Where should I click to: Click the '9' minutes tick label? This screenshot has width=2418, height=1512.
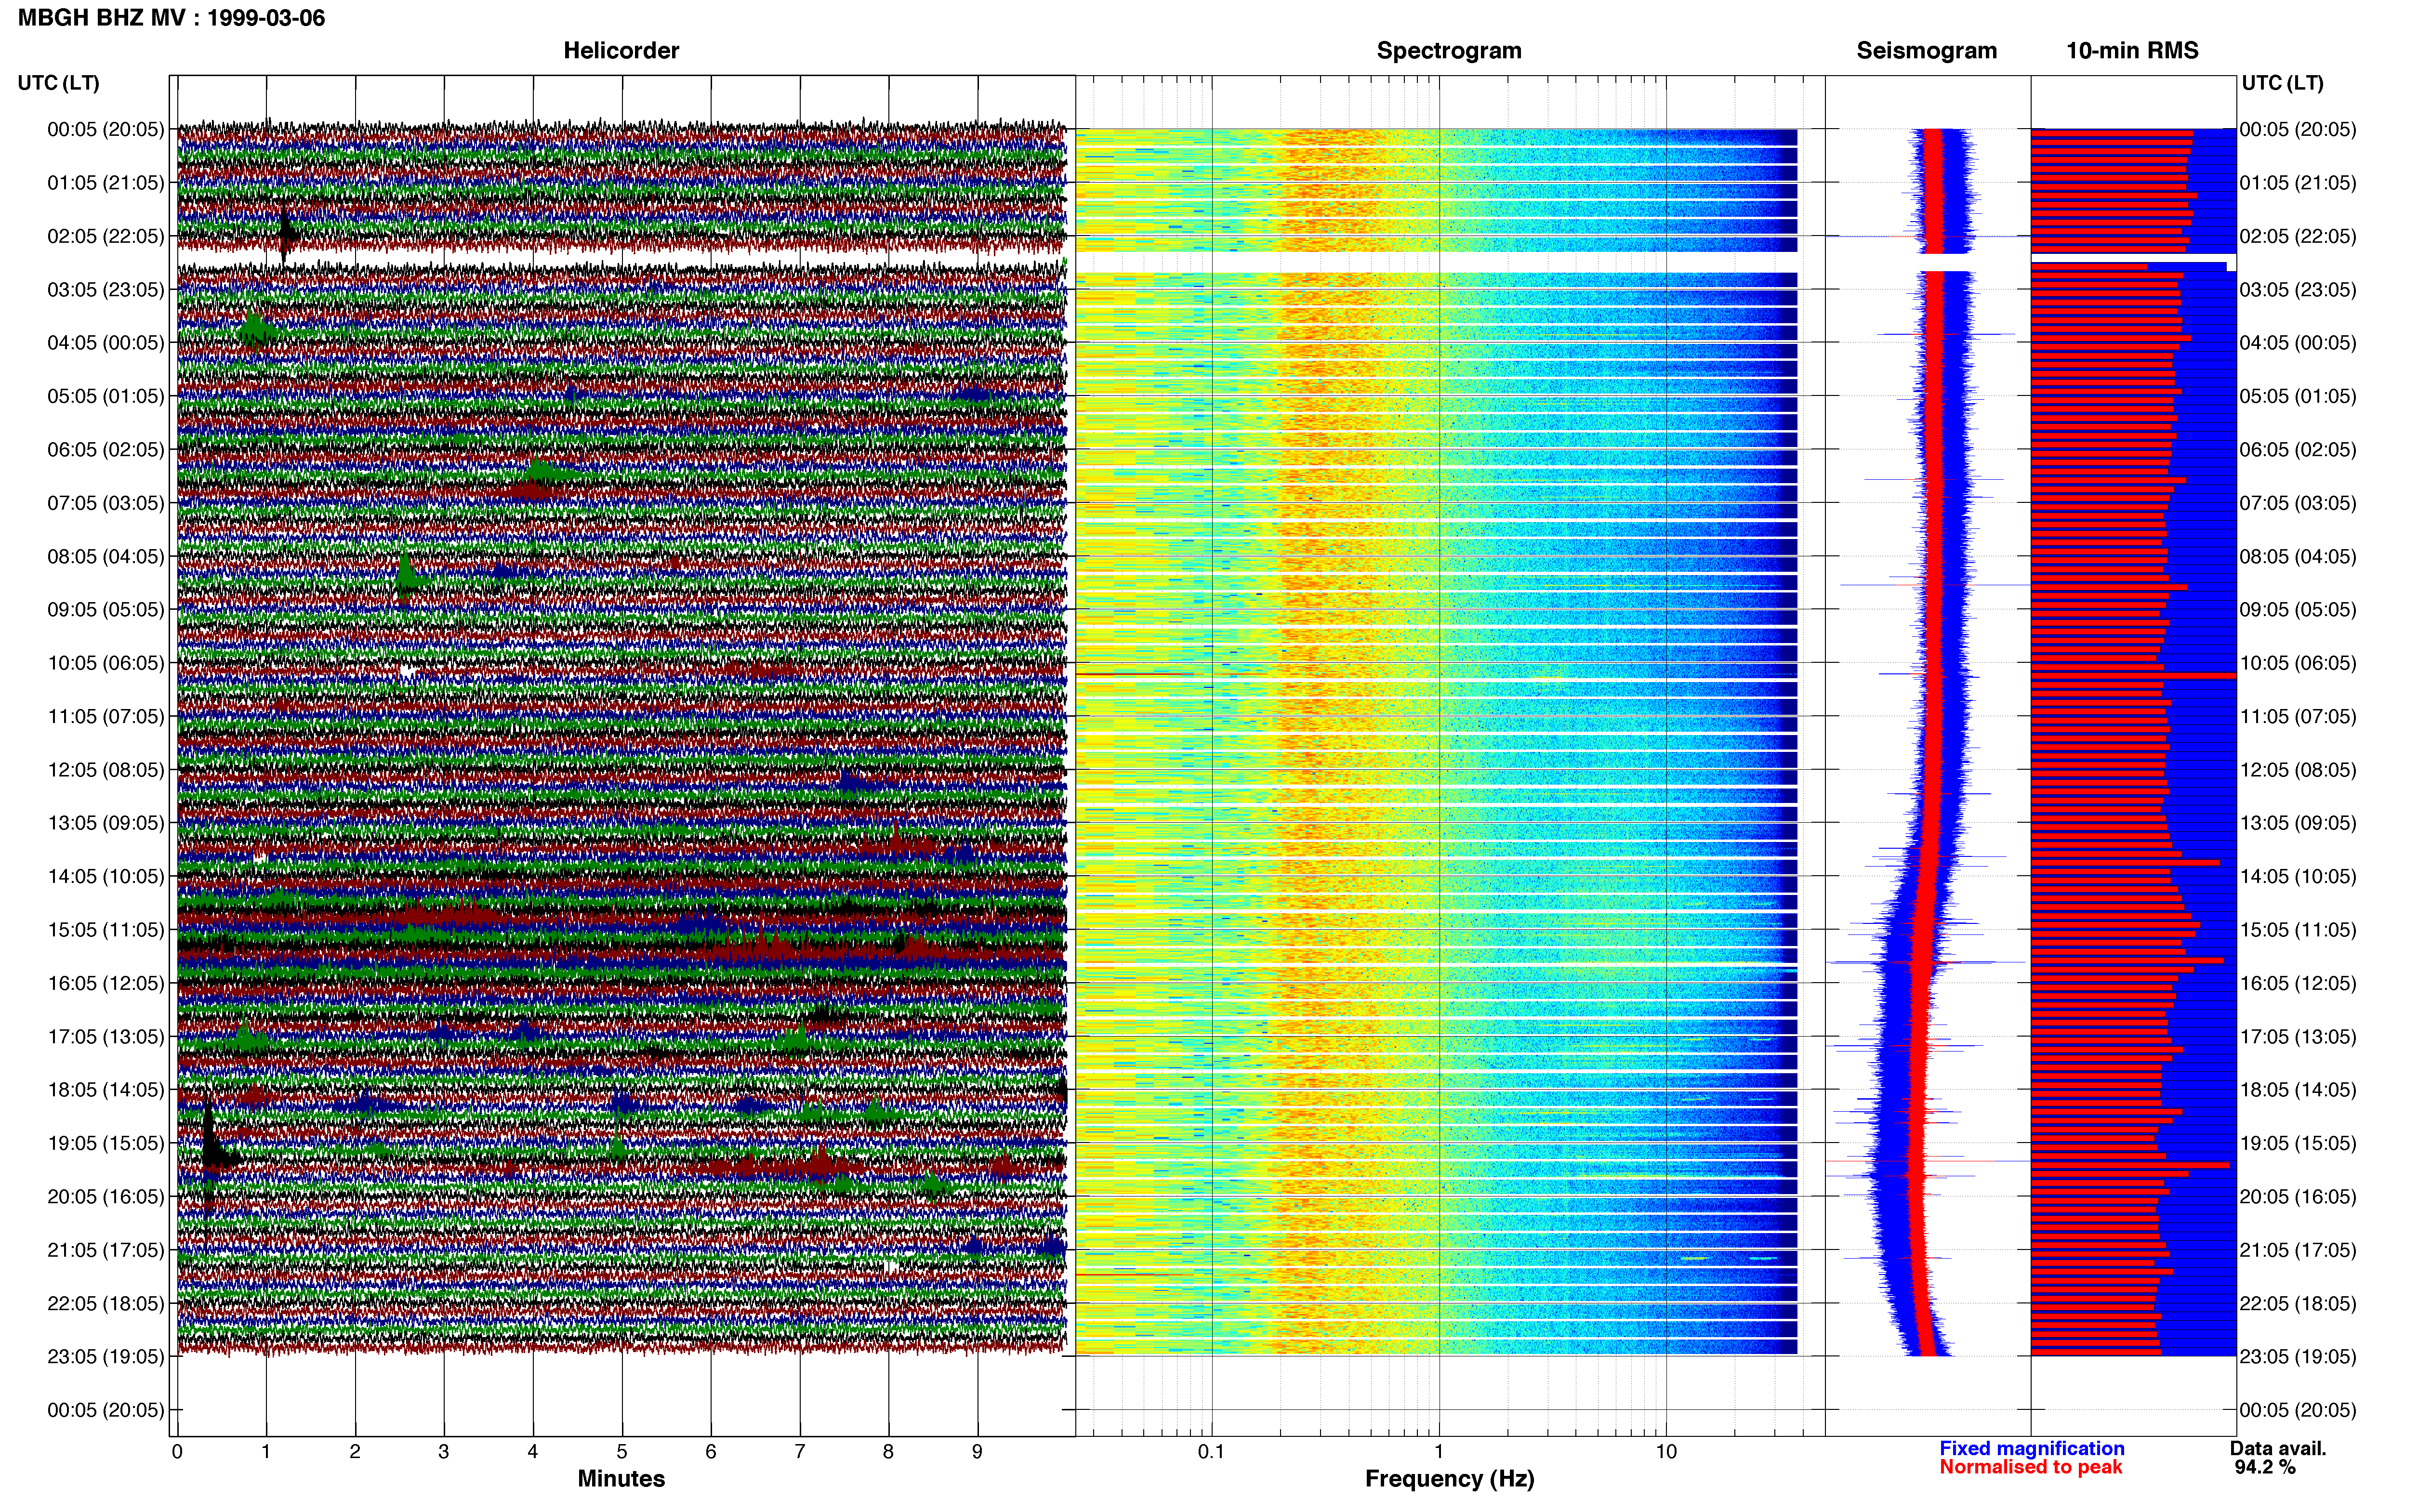click(977, 1451)
